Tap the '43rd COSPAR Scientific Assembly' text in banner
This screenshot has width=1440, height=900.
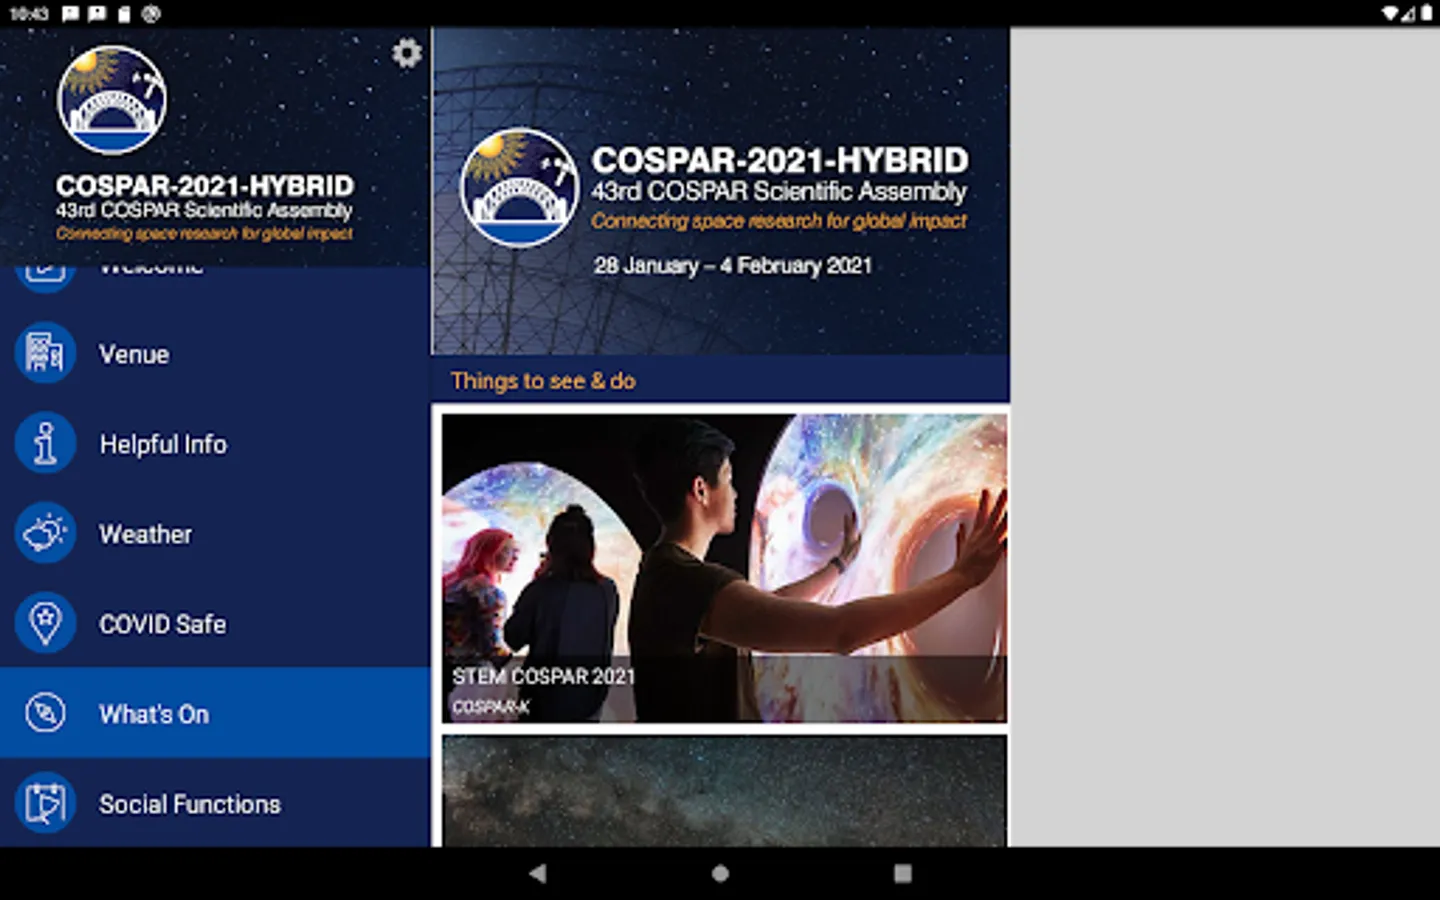[x=779, y=192]
